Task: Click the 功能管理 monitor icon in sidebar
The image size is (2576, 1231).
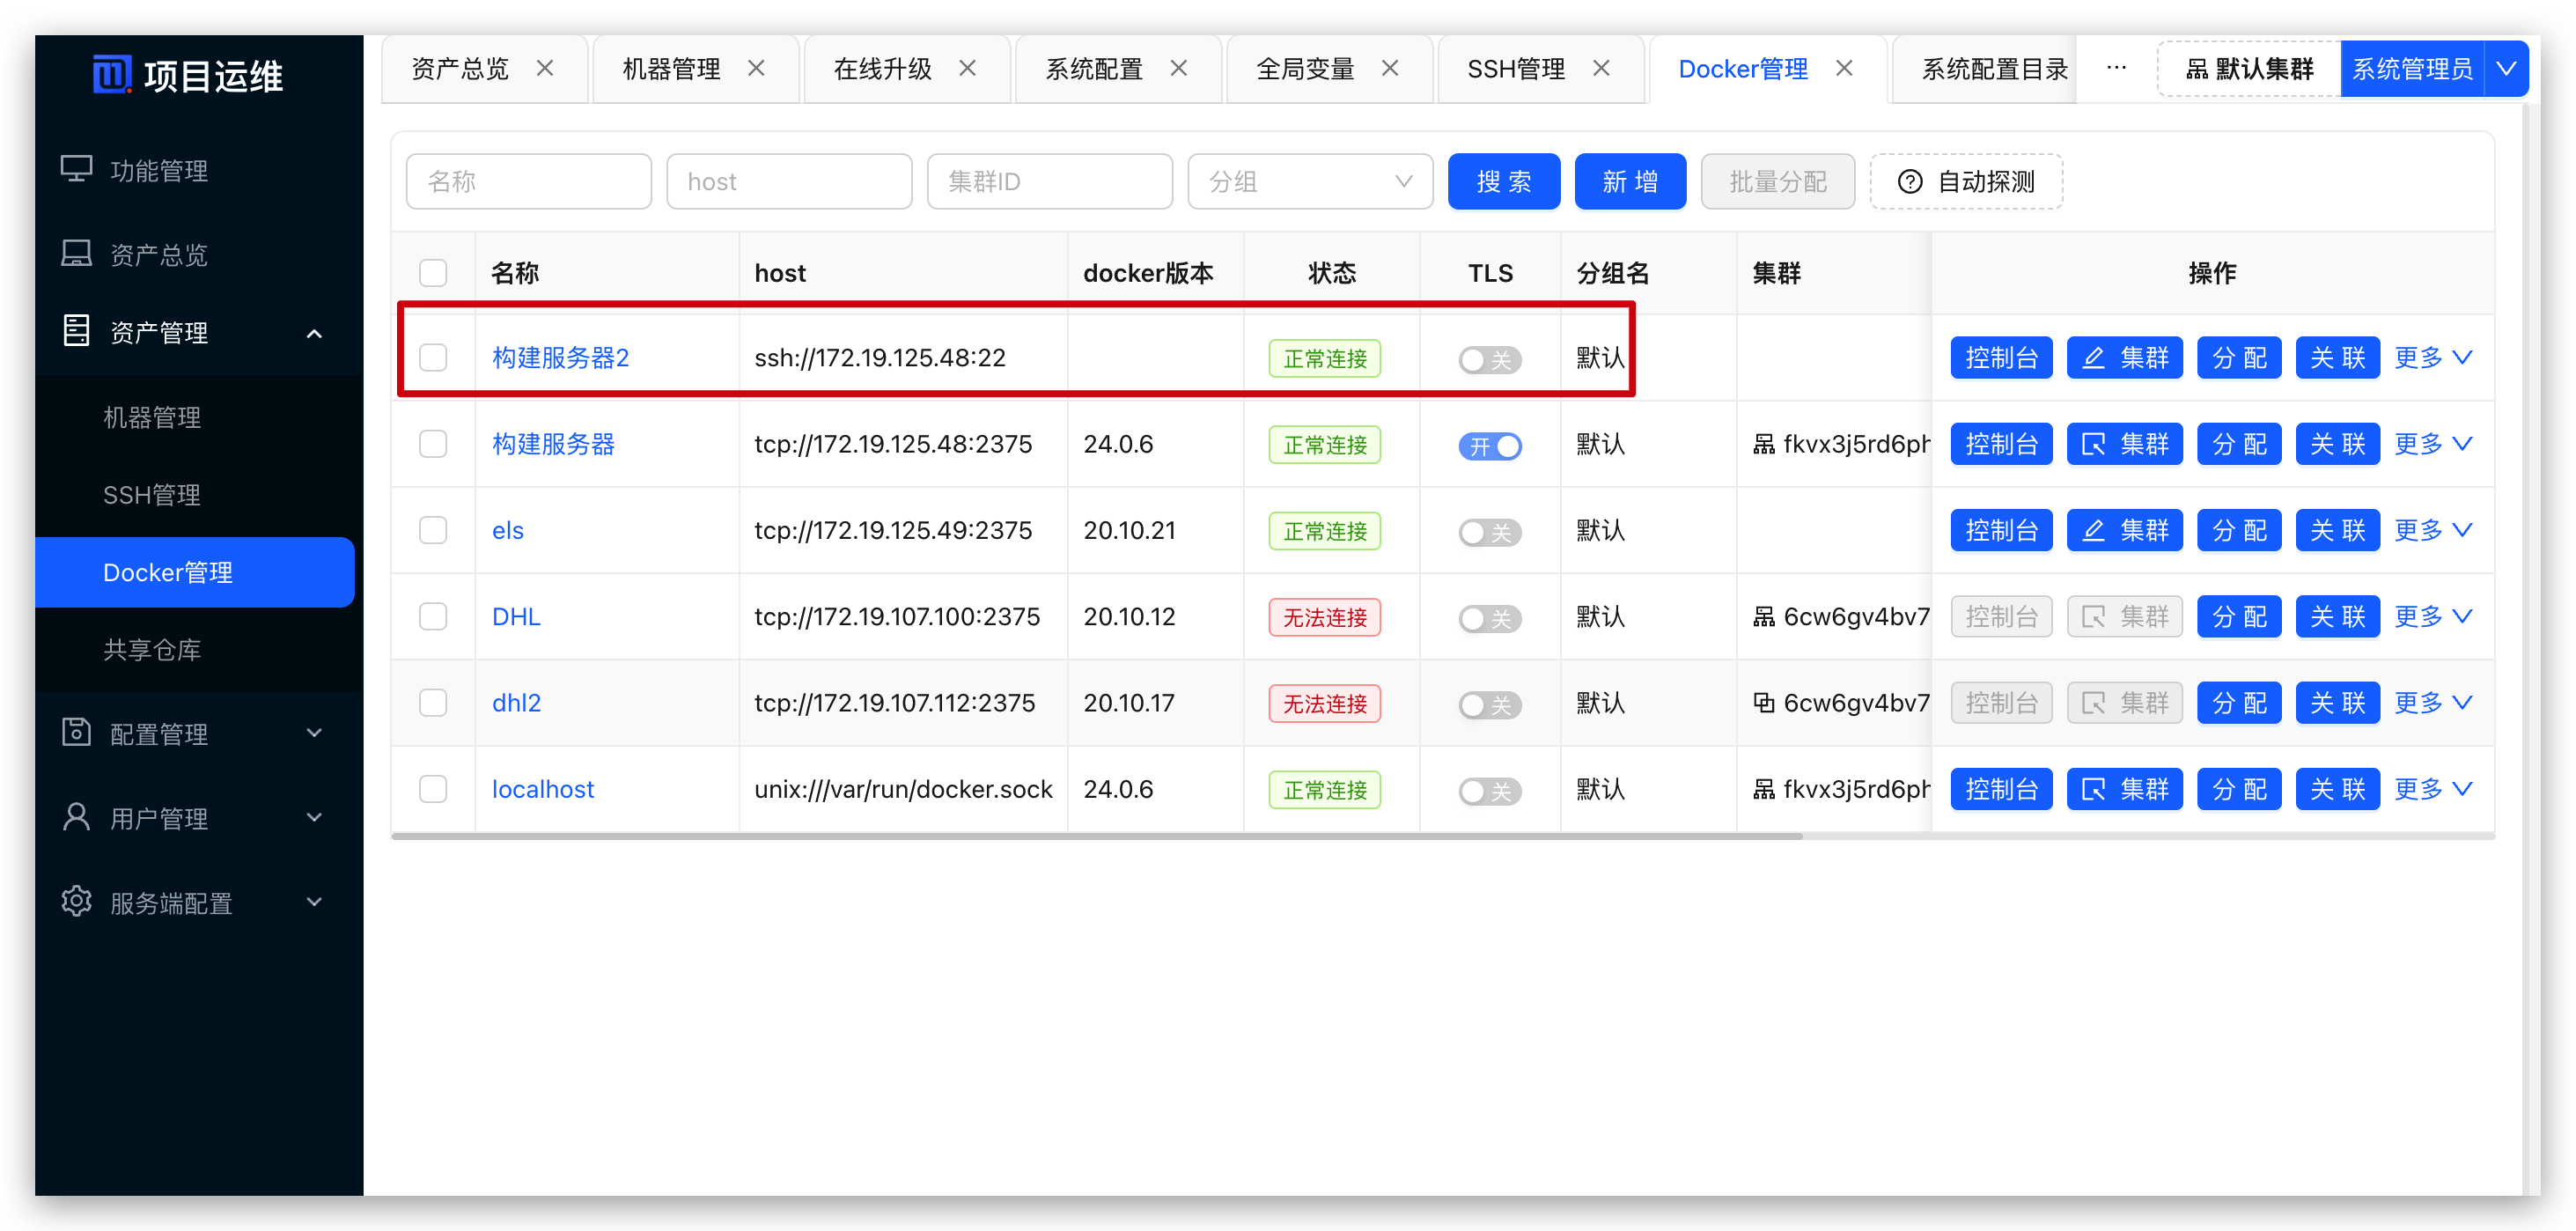Action: (76, 169)
